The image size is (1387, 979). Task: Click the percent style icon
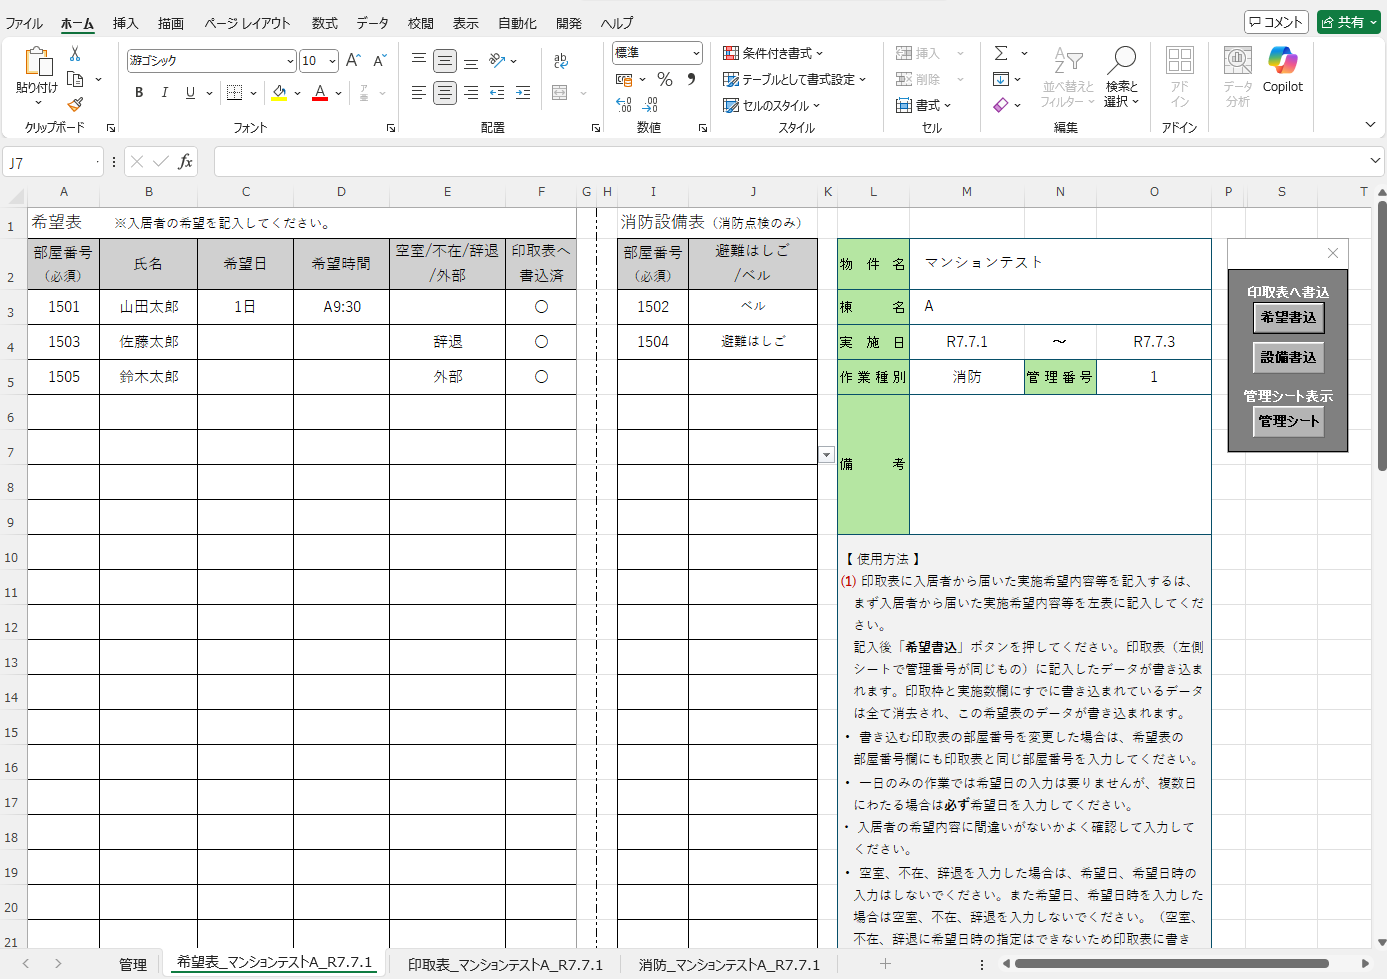click(x=665, y=79)
